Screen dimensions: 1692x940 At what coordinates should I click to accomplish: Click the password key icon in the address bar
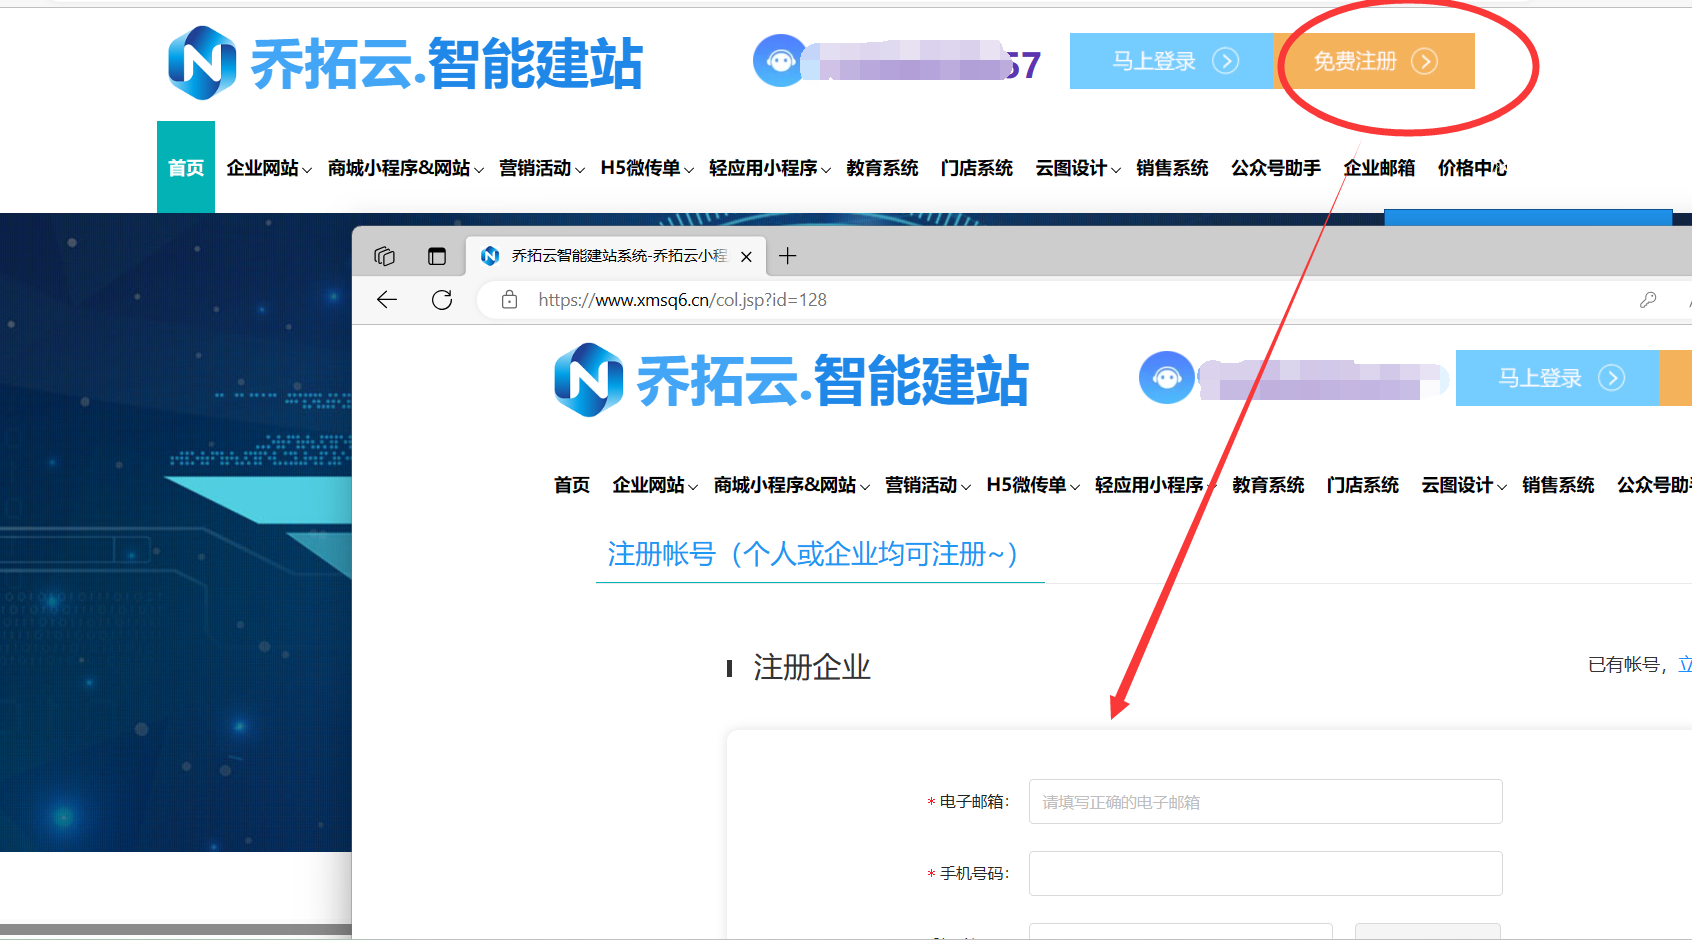tap(1648, 300)
